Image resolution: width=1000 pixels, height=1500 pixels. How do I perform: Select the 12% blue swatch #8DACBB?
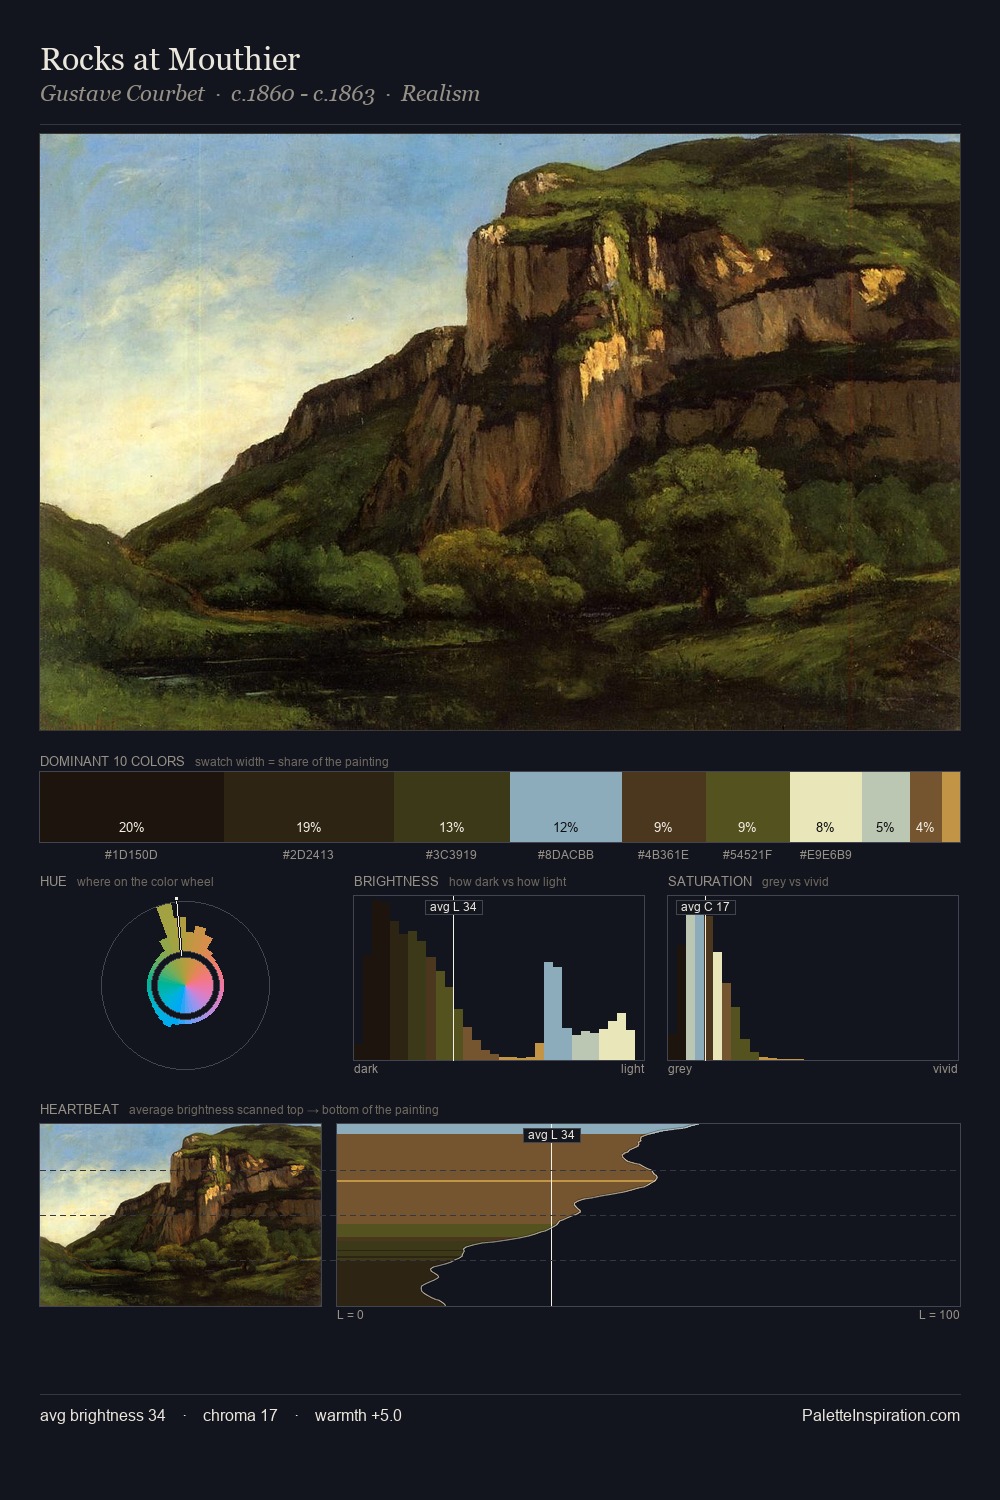tap(566, 807)
